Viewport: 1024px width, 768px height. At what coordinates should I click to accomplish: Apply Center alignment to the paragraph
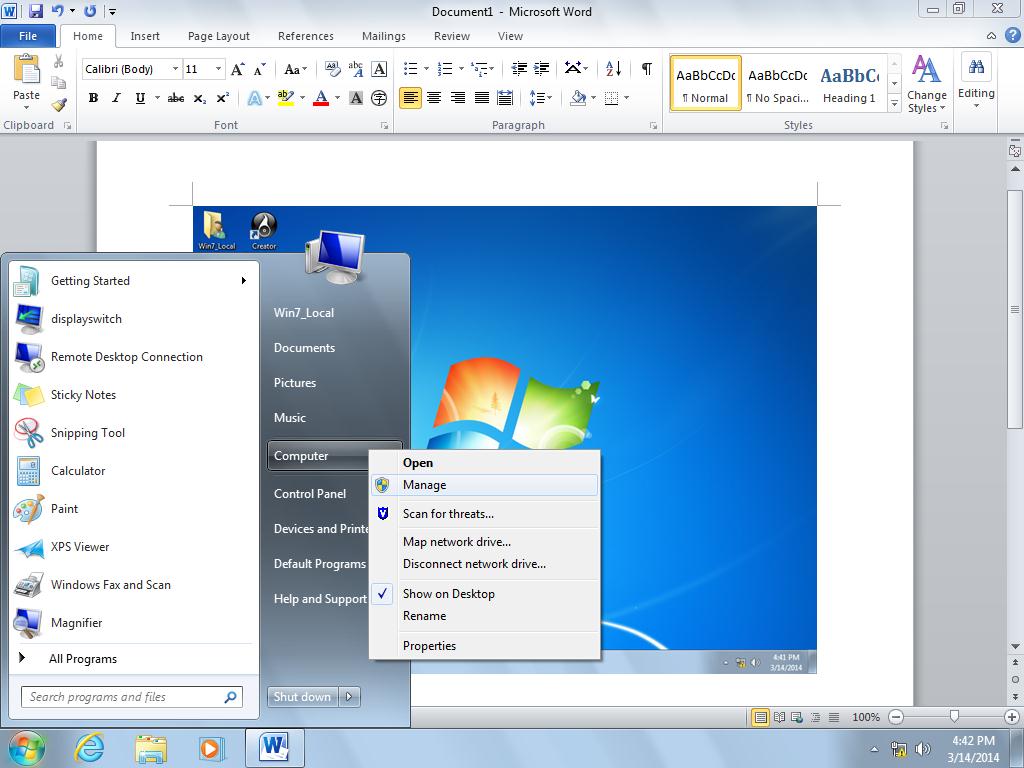[x=434, y=98]
